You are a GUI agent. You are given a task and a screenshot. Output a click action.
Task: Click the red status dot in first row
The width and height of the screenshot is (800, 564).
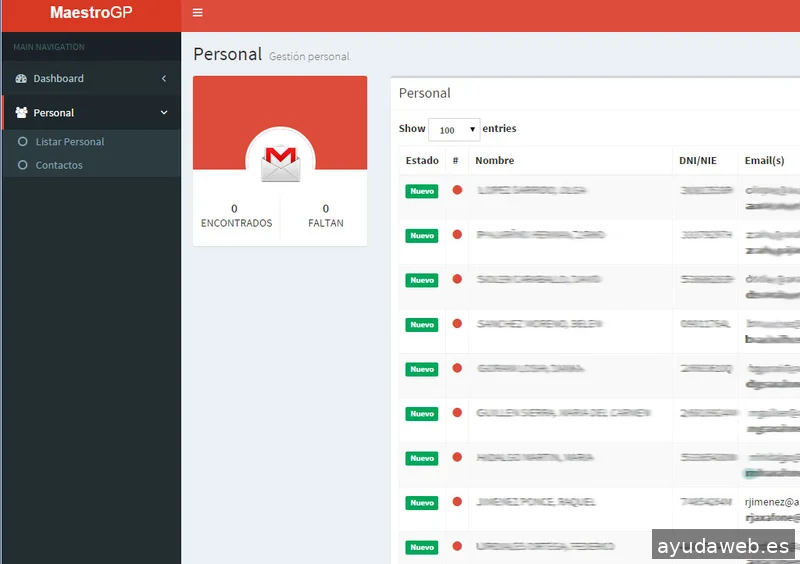click(457, 190)
